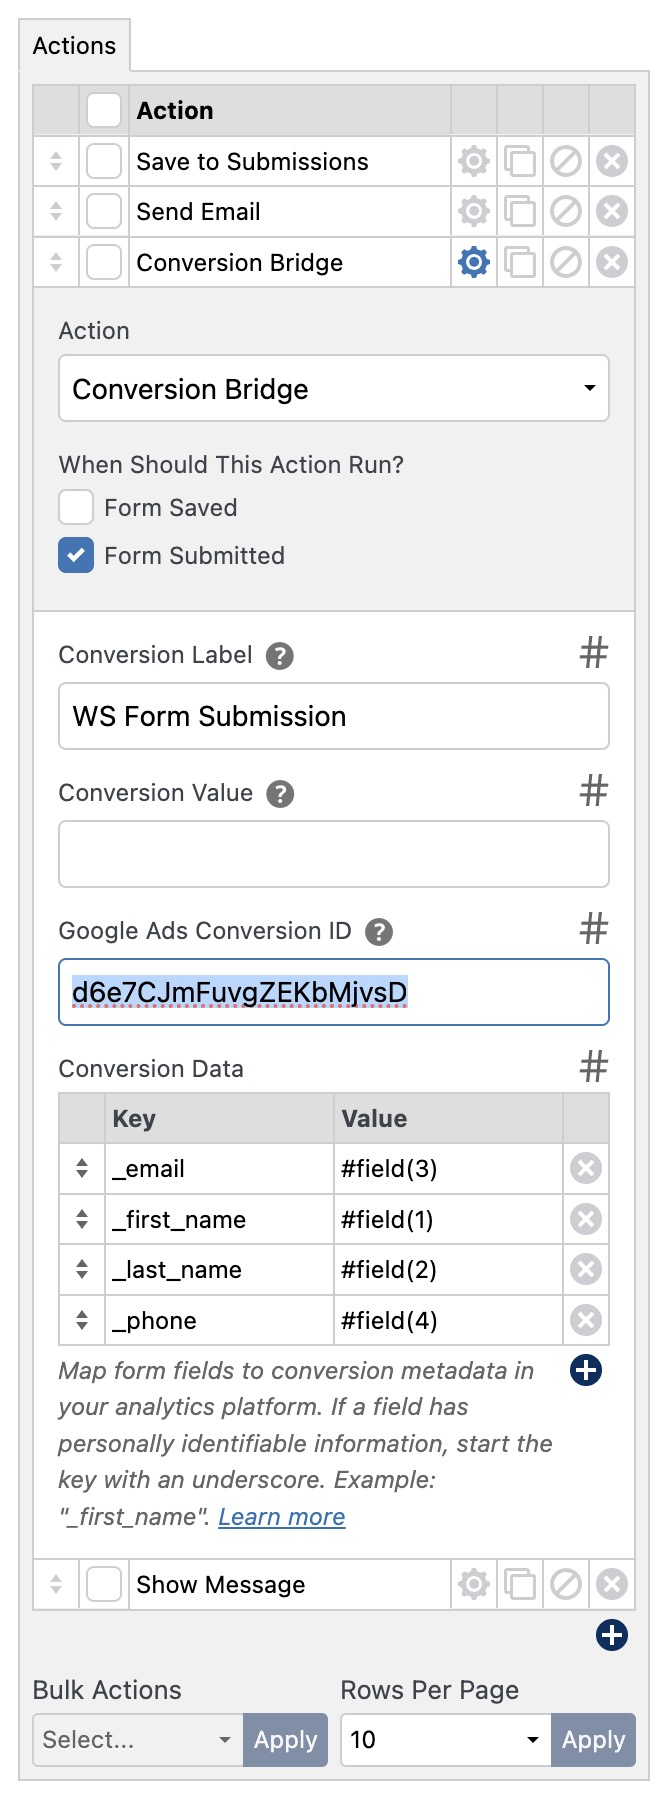
Task: Add a new action with the plus icon
Action: pos(611,1634)
